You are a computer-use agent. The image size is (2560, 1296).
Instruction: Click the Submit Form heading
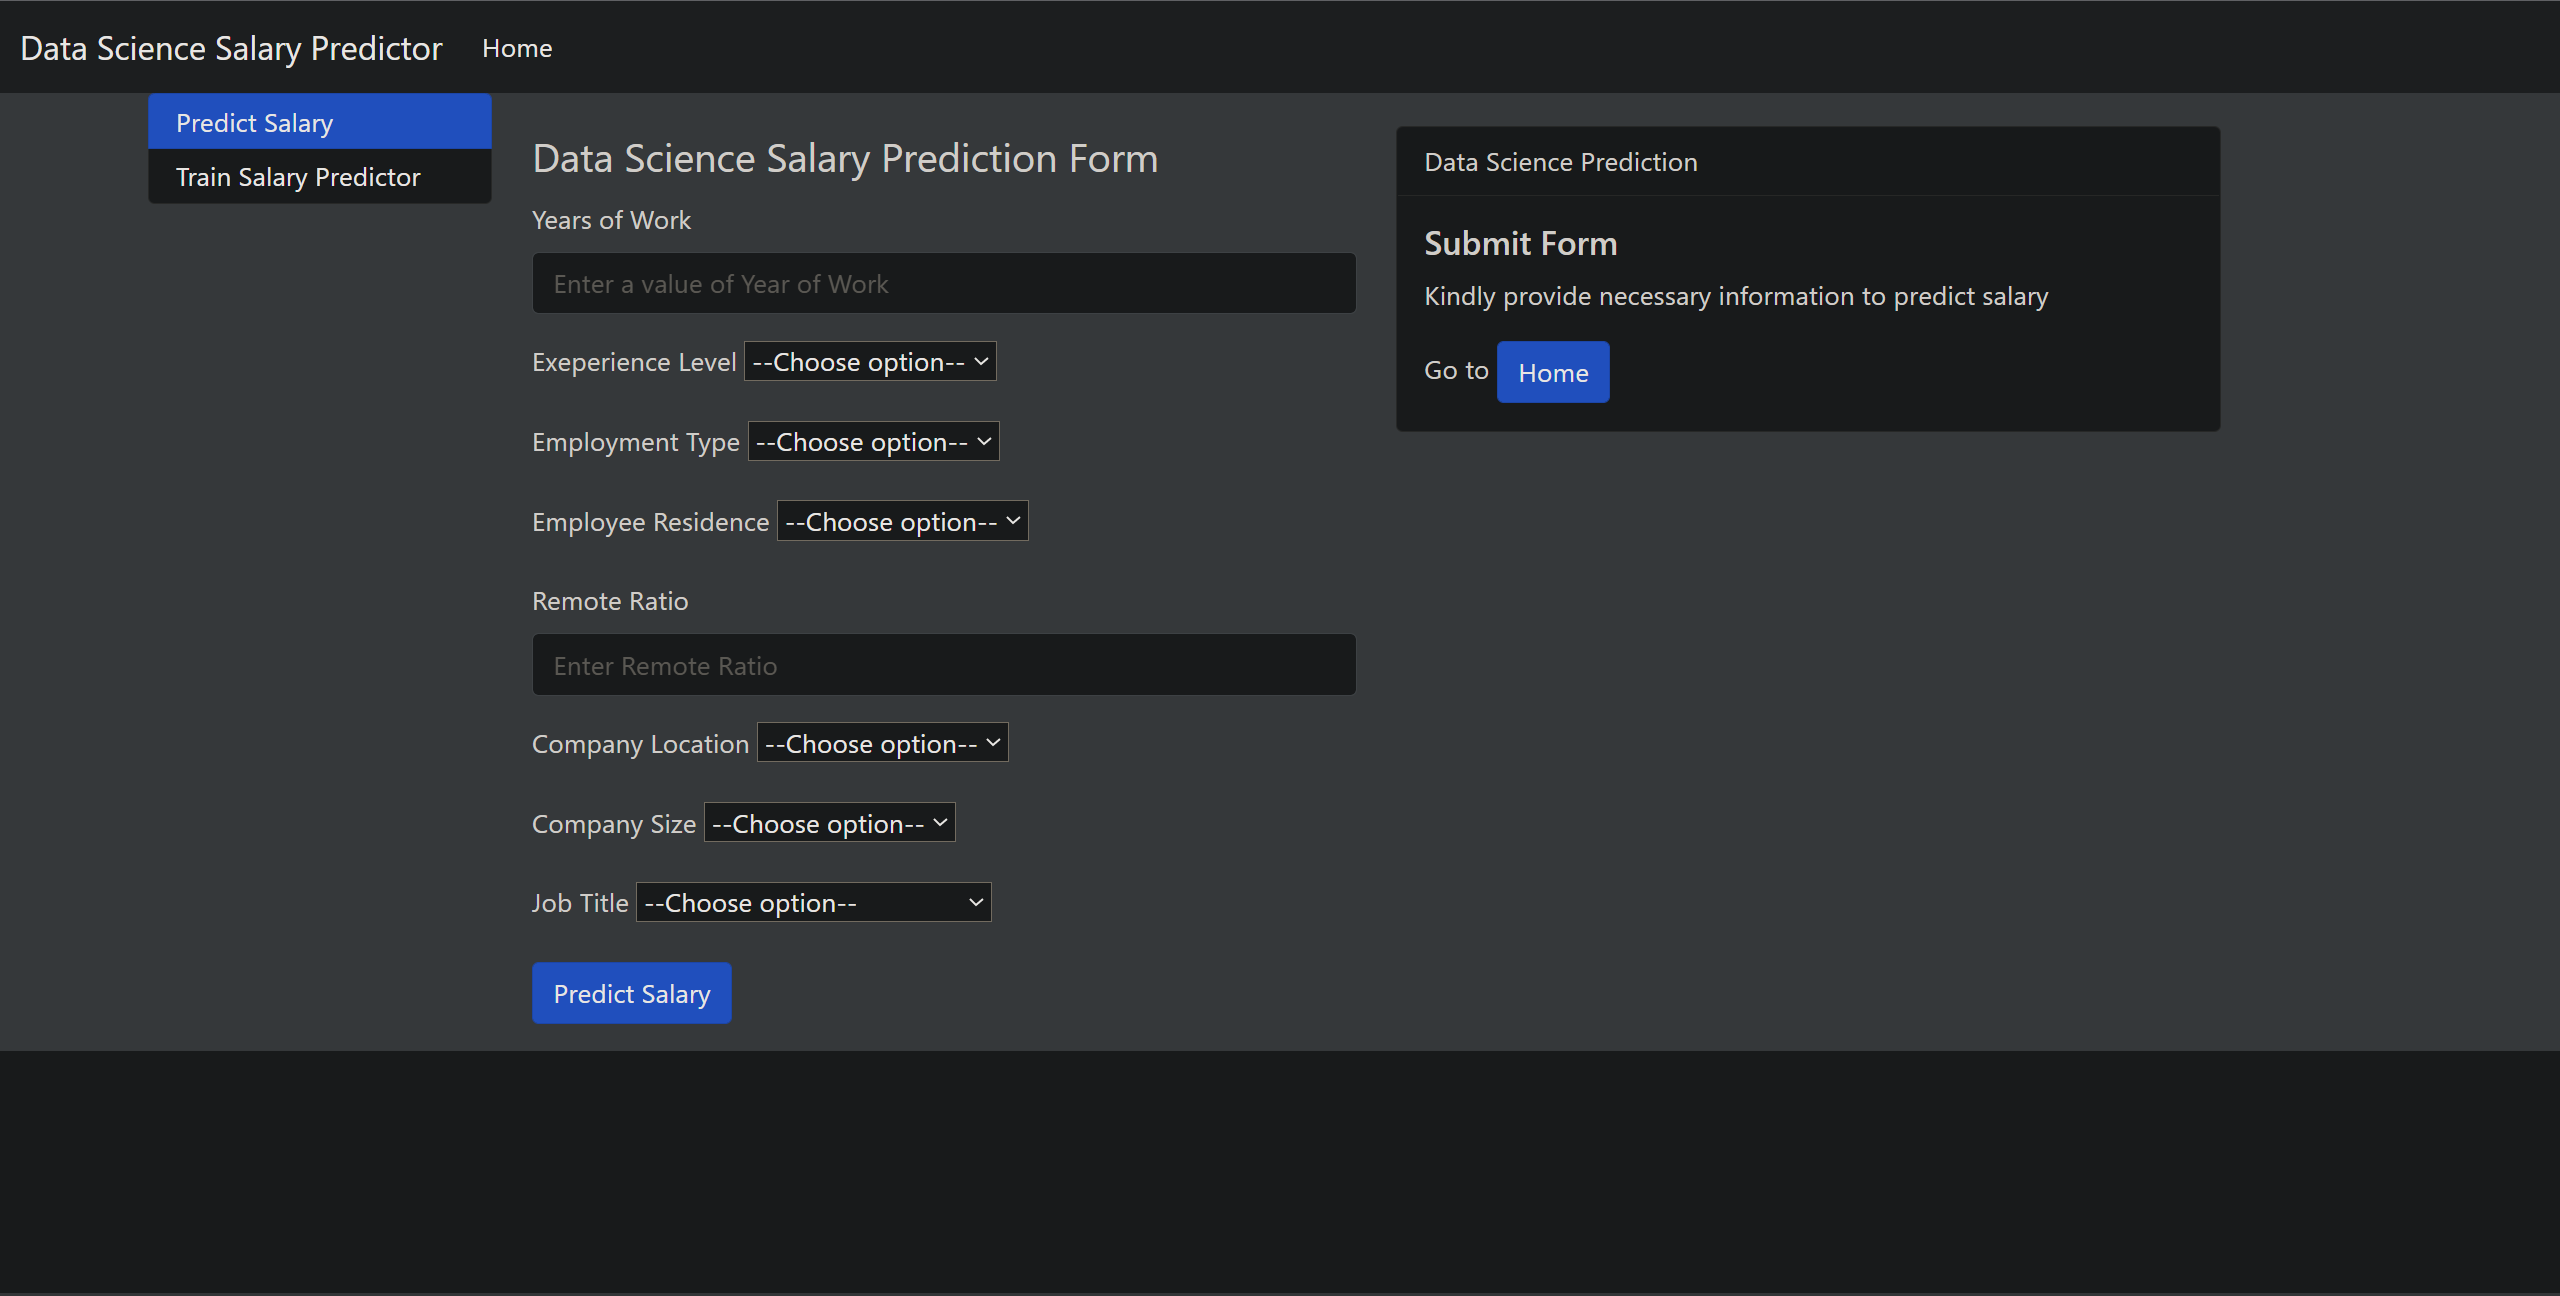pos(1520,242)
